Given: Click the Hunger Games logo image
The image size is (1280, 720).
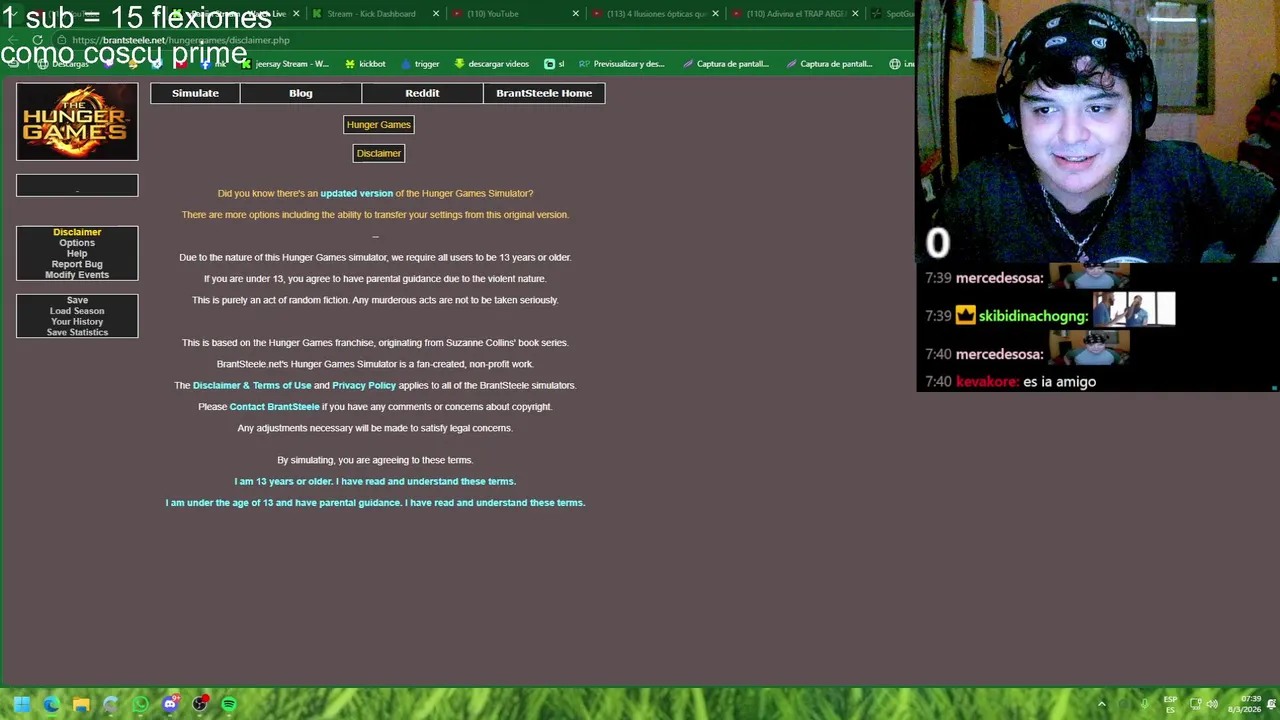Looking at the screenshot, I should tap(77, 121).
